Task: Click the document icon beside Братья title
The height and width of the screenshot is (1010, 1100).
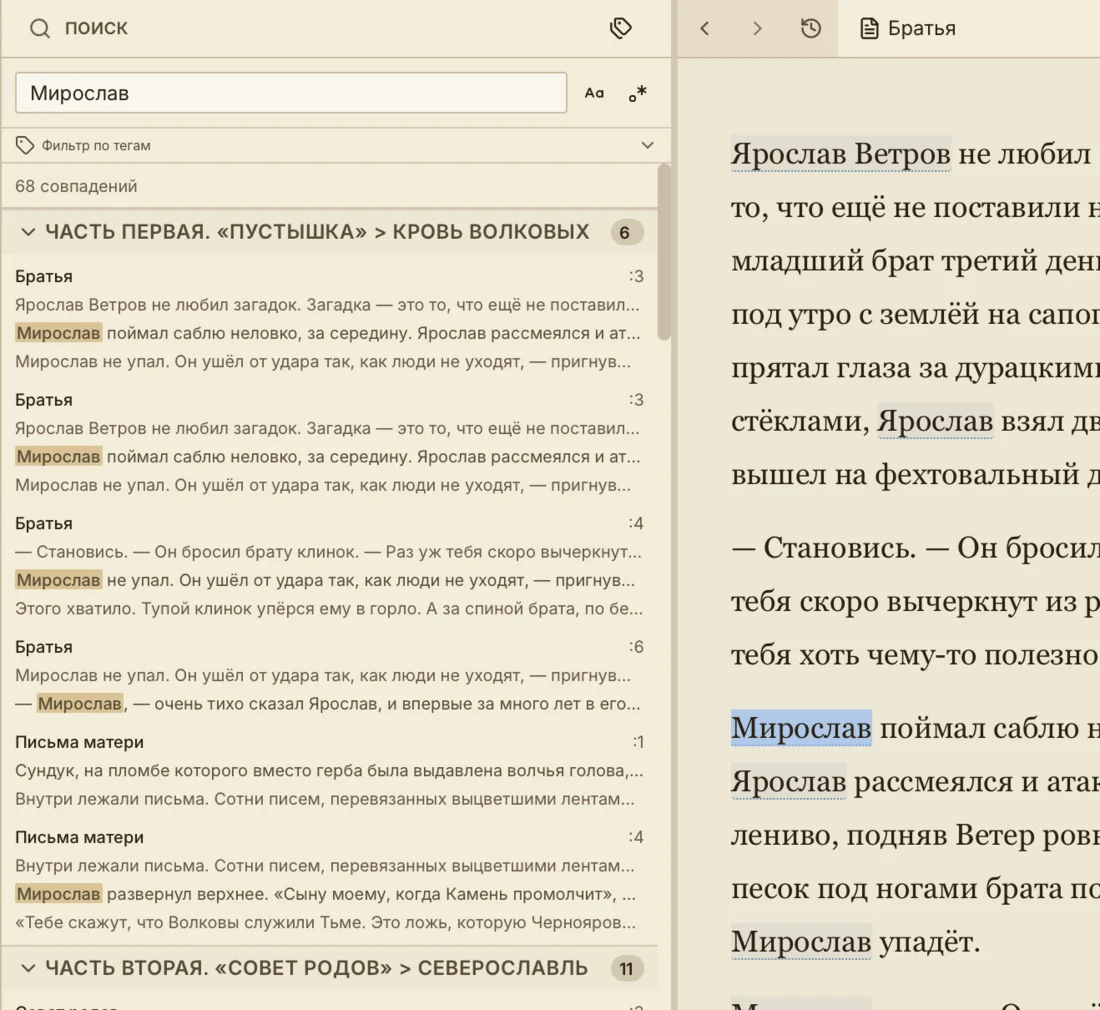Action: (869, 29)
